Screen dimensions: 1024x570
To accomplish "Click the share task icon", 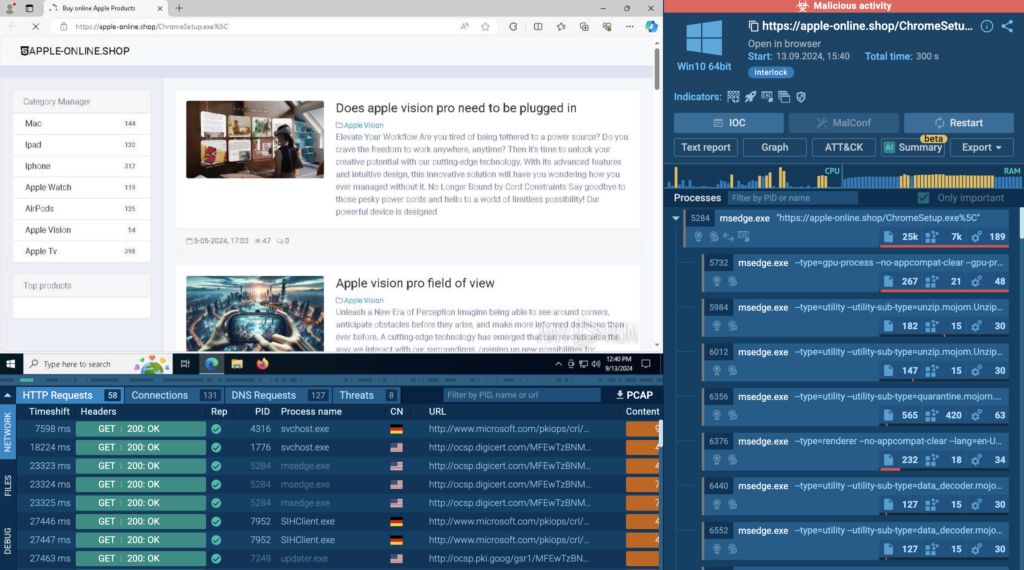I will (x=1007, y=27).
